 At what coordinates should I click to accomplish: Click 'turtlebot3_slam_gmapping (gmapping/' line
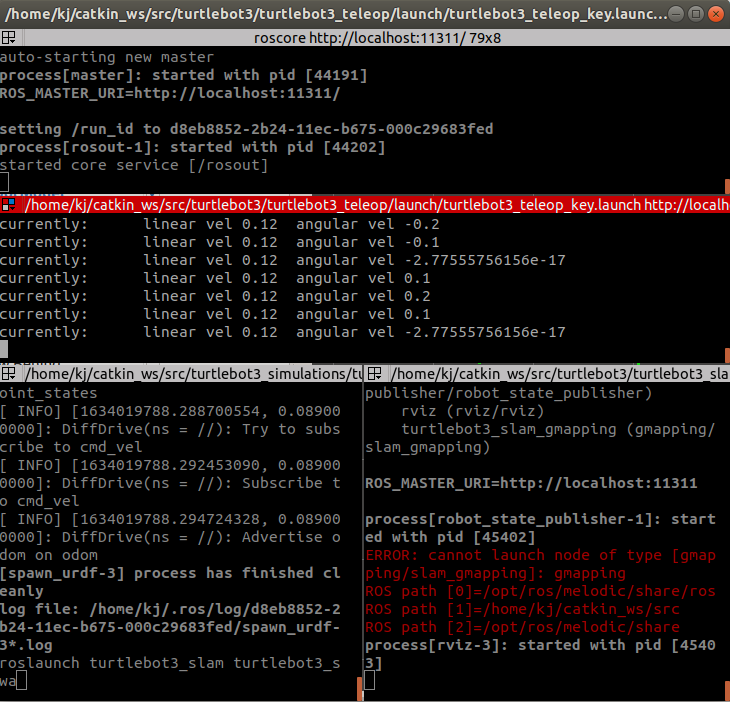[x=558, y=429]
